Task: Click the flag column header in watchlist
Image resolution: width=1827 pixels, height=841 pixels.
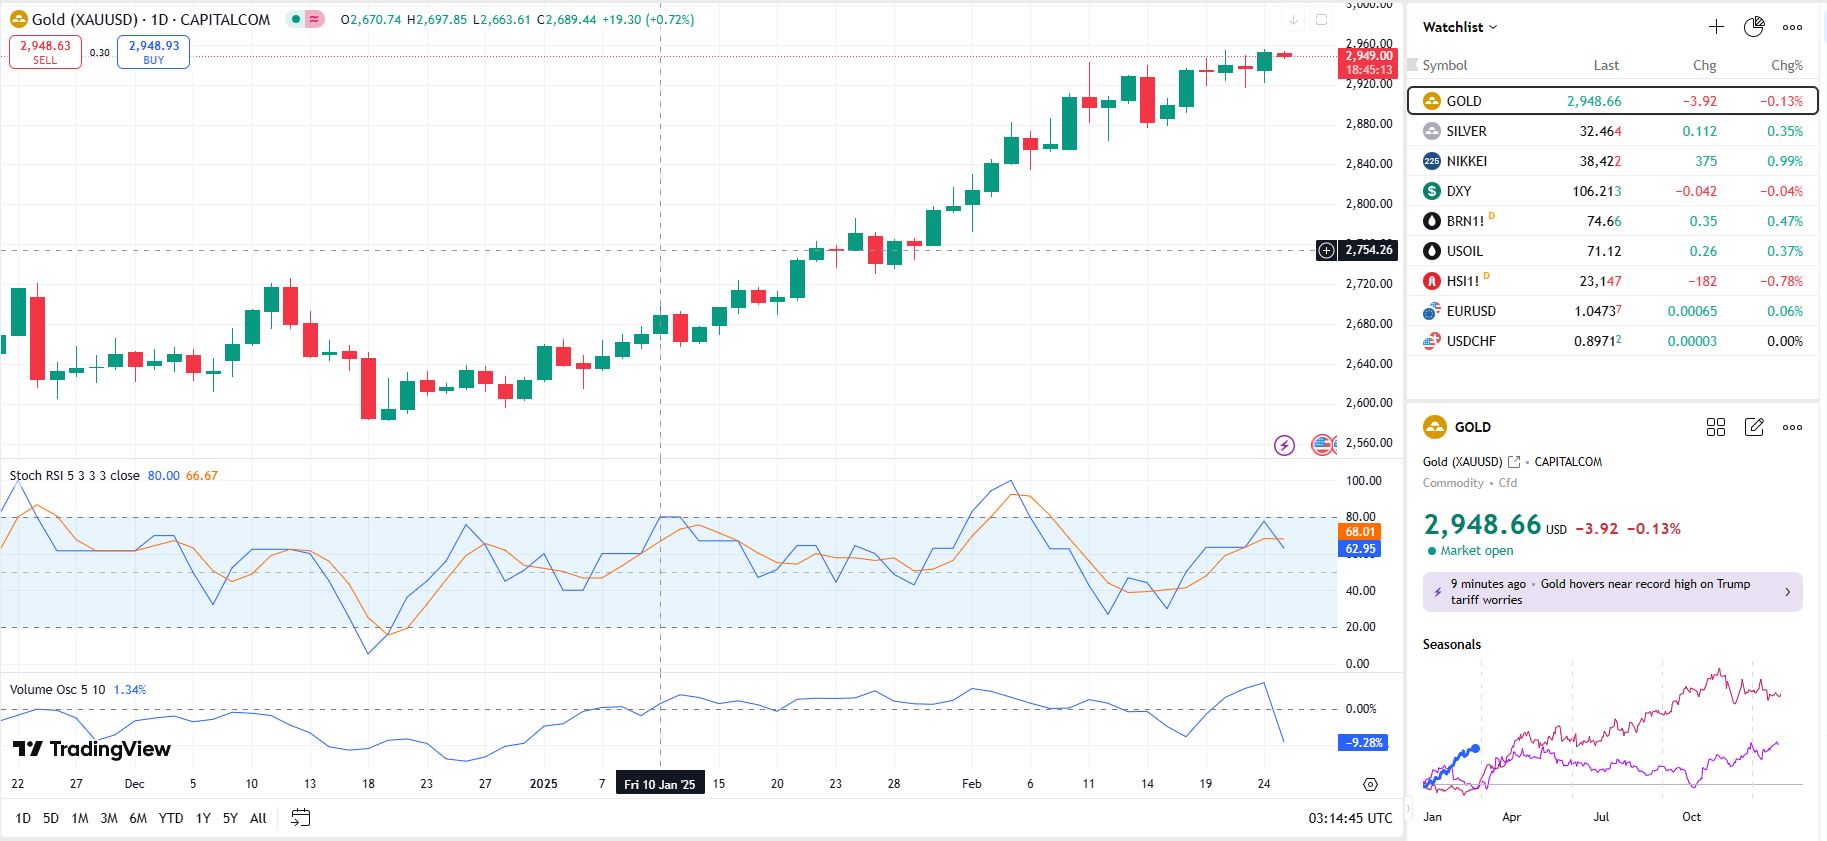Action: [1413, 65]
